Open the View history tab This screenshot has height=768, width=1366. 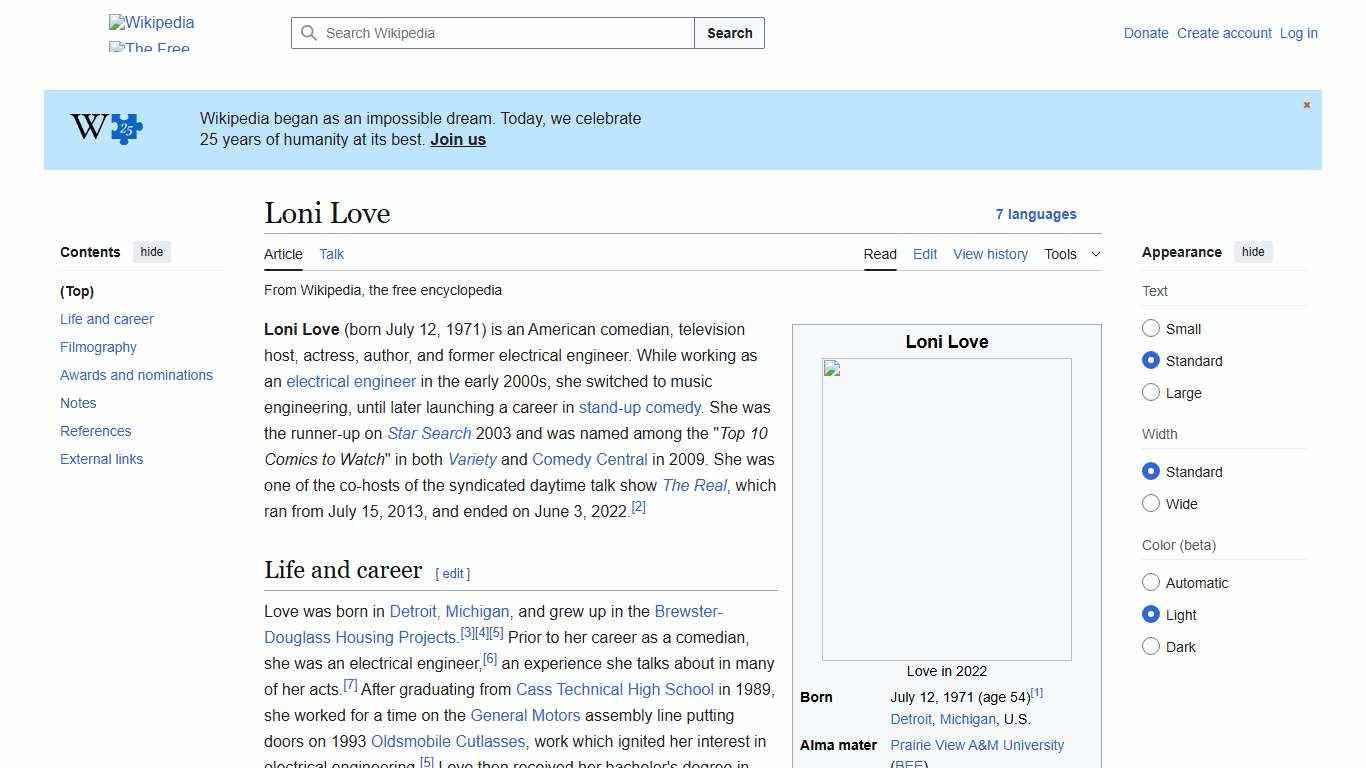click(x=990, y=254)
